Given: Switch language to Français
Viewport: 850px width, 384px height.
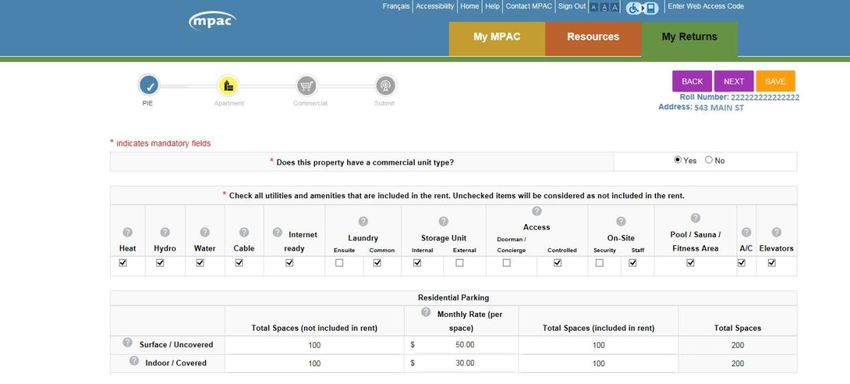Looking at the screenshot, I should 396,7.
